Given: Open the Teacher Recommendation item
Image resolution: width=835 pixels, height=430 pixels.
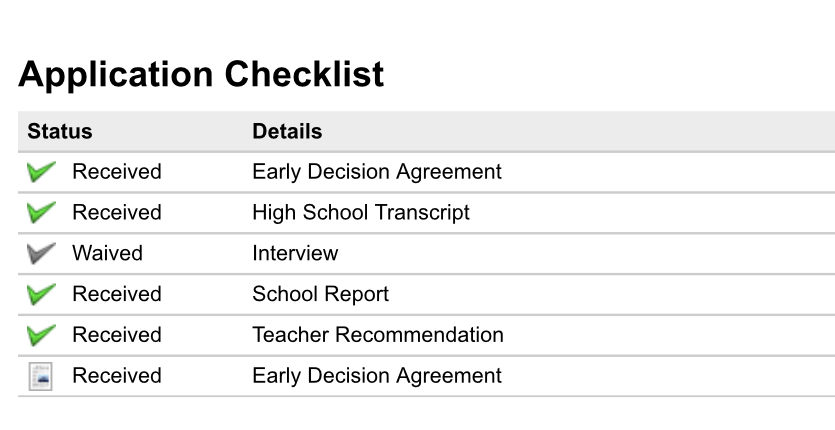Looking at the screenshot, I should coord(378,335).
